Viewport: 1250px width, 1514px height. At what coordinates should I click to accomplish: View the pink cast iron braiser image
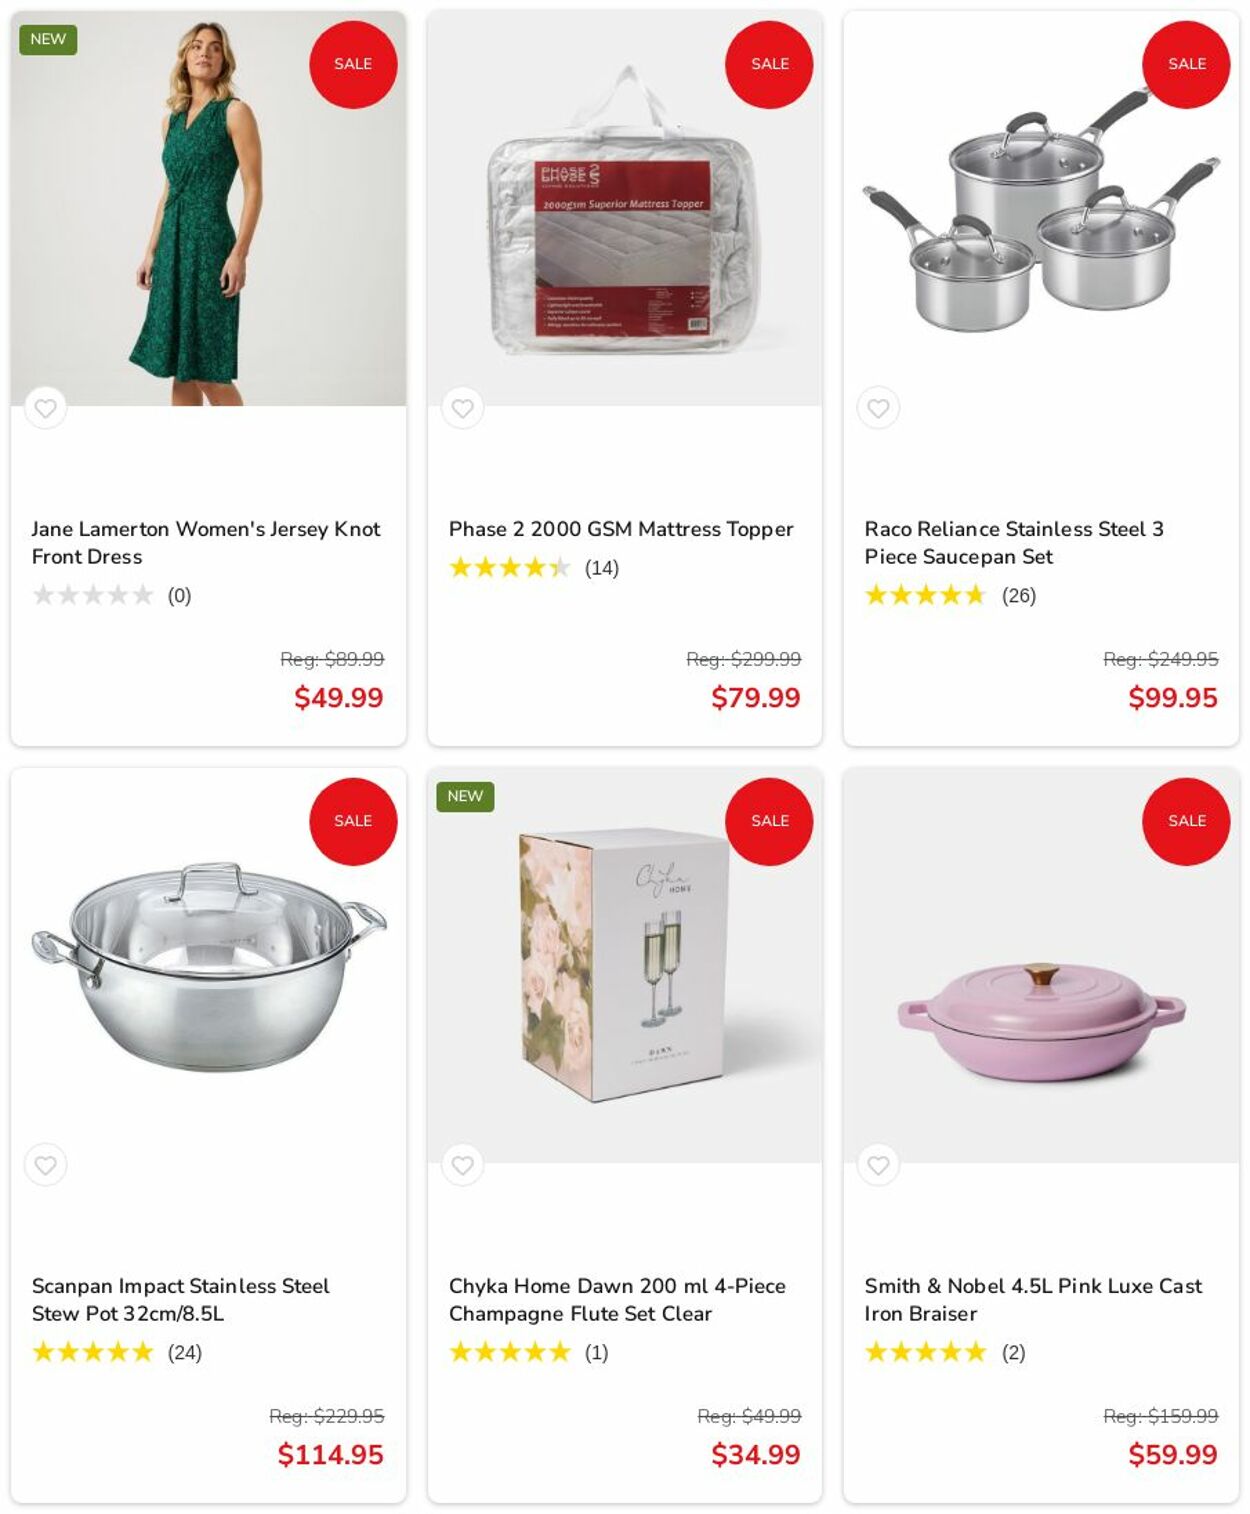1040,1020
